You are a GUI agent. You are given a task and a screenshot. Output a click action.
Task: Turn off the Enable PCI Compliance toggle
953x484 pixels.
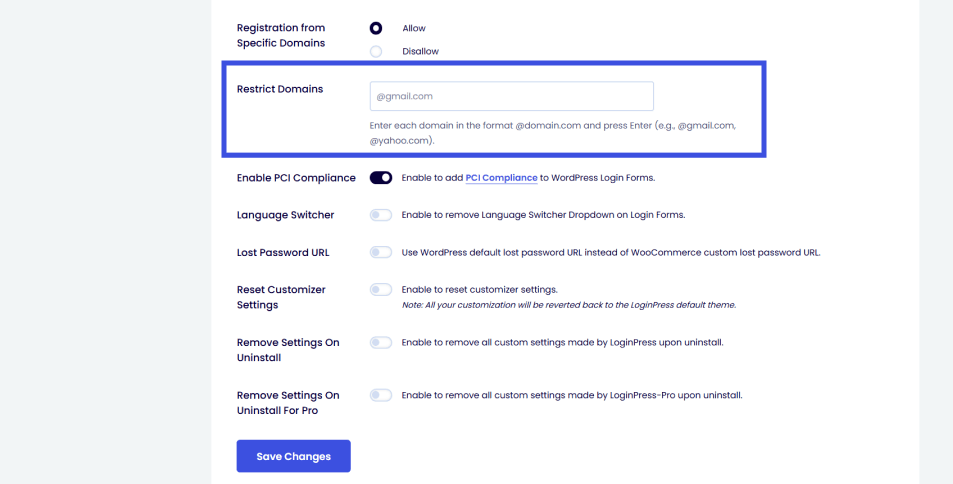[381, 178]
